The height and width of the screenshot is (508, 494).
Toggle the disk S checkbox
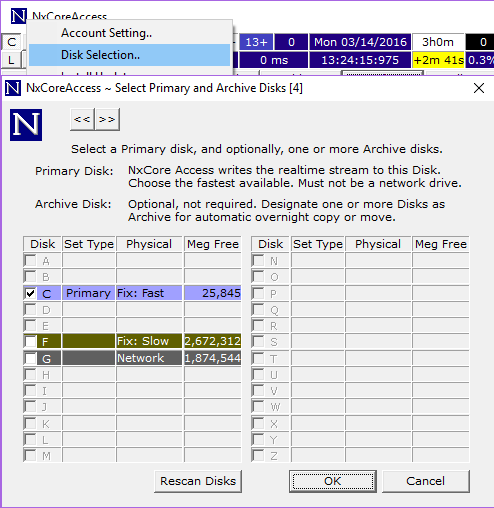tap(258, 341)
